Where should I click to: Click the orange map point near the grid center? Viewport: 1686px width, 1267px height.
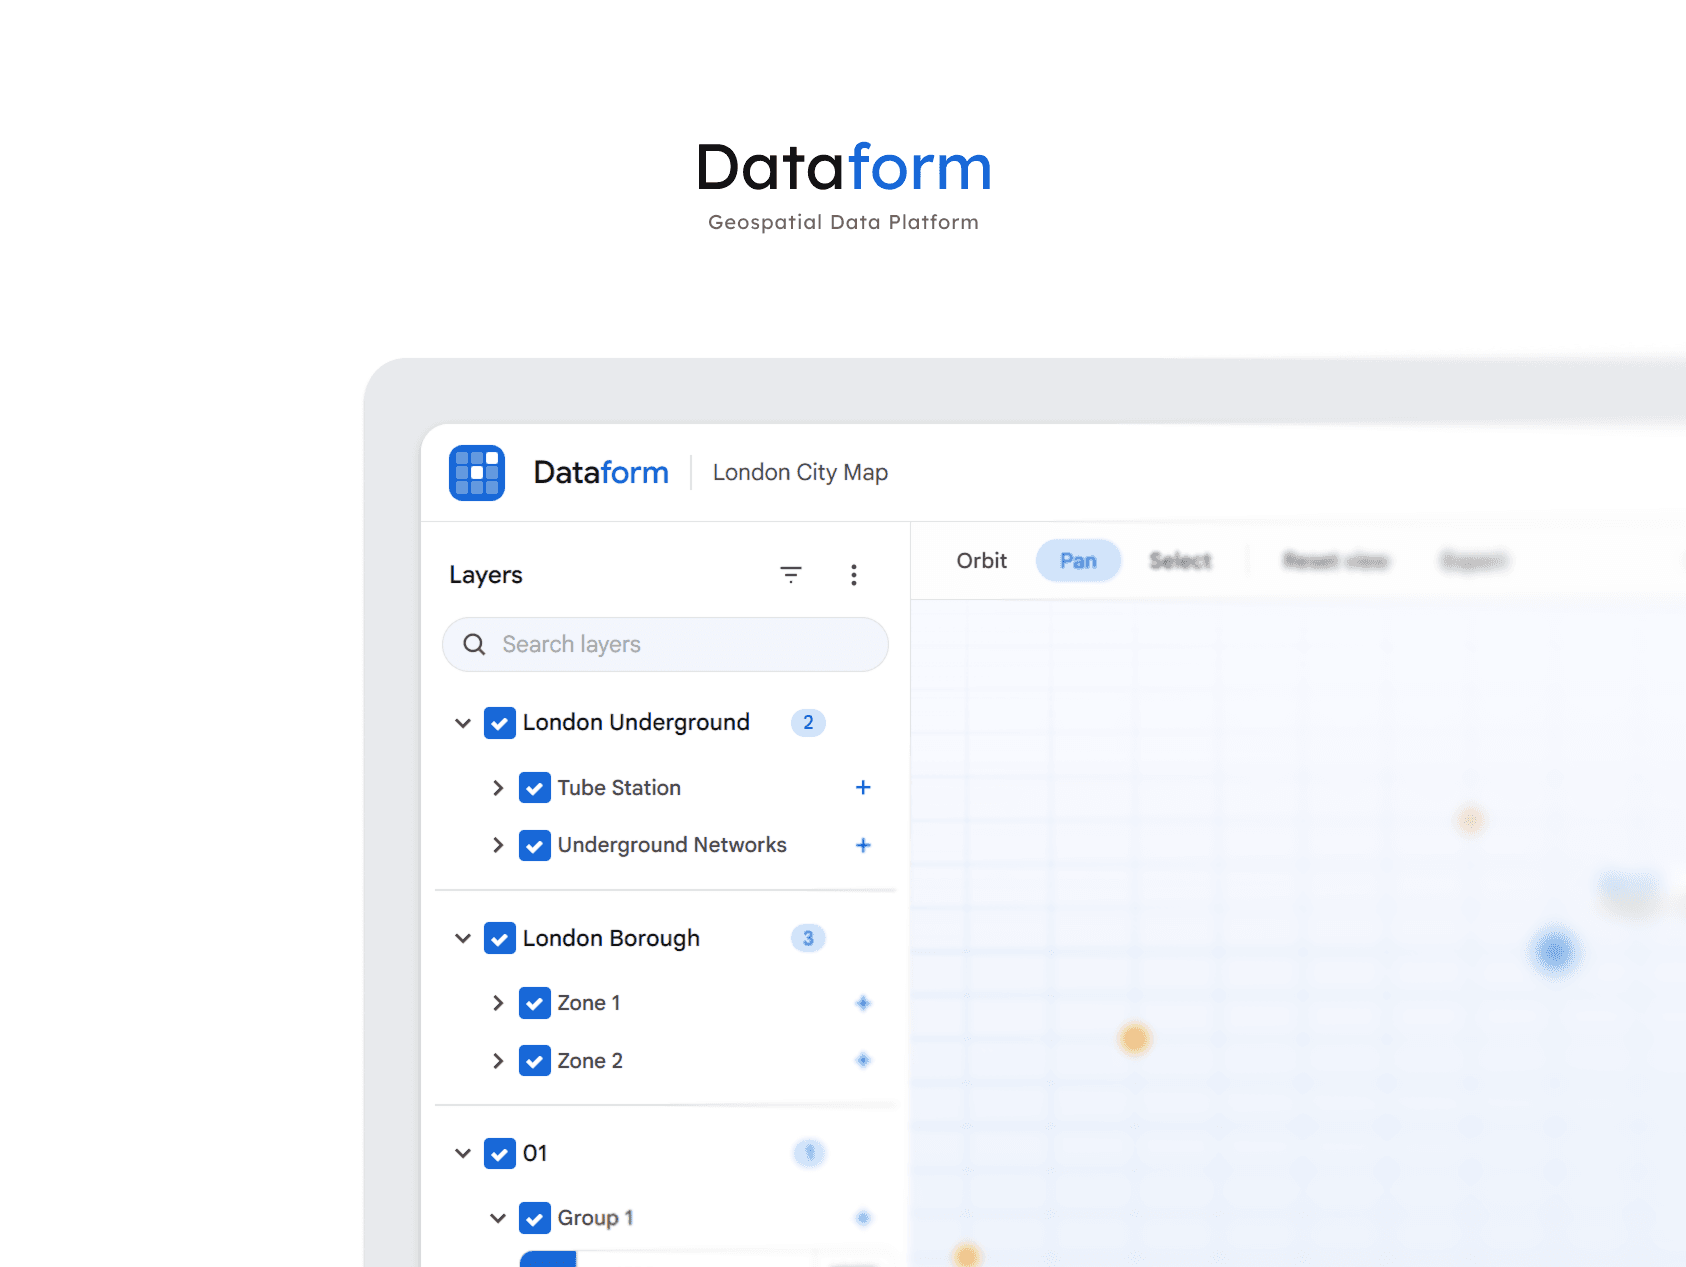point(1134,1039)
